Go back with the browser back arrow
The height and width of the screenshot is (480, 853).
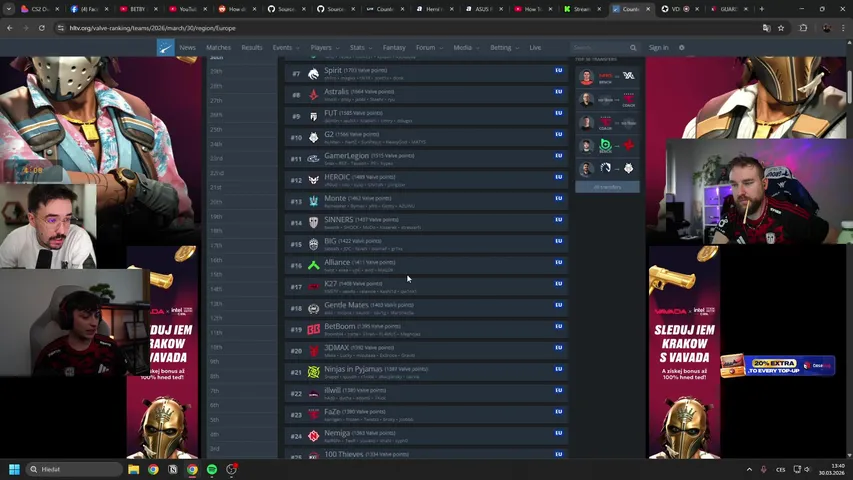(x=10, y=28)
